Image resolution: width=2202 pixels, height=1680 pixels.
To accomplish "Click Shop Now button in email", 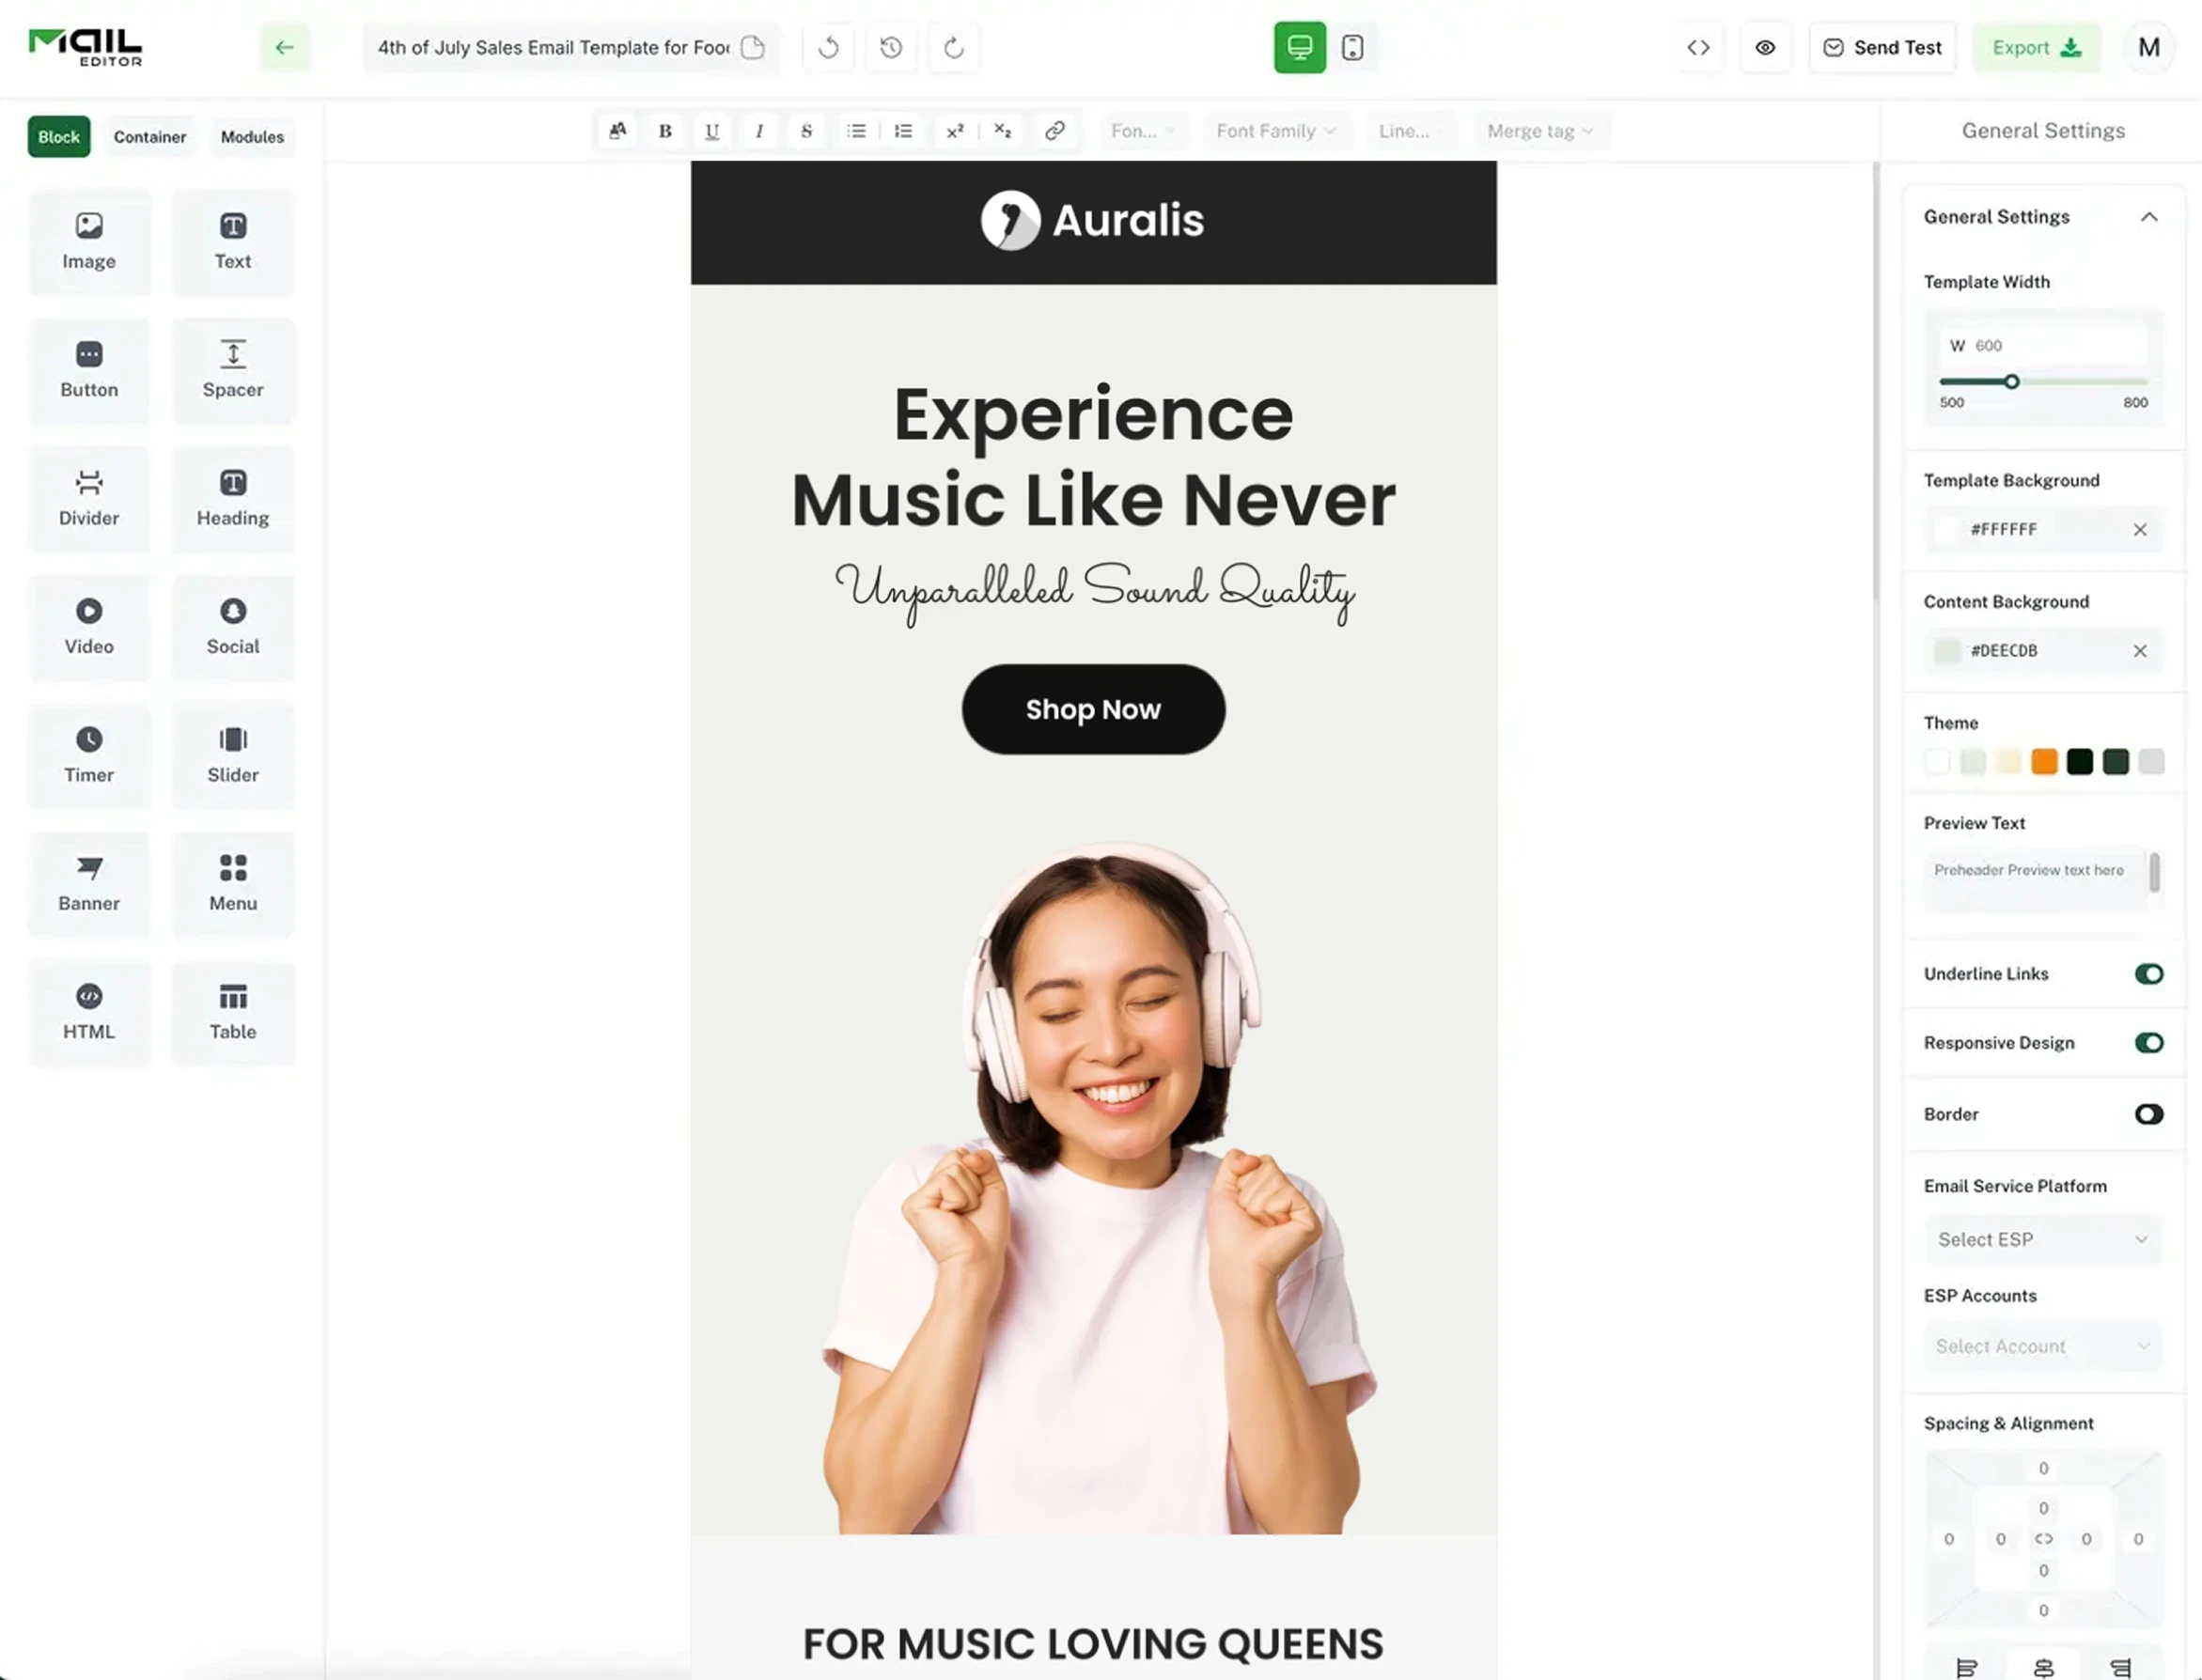I will tap(1093, 709).
